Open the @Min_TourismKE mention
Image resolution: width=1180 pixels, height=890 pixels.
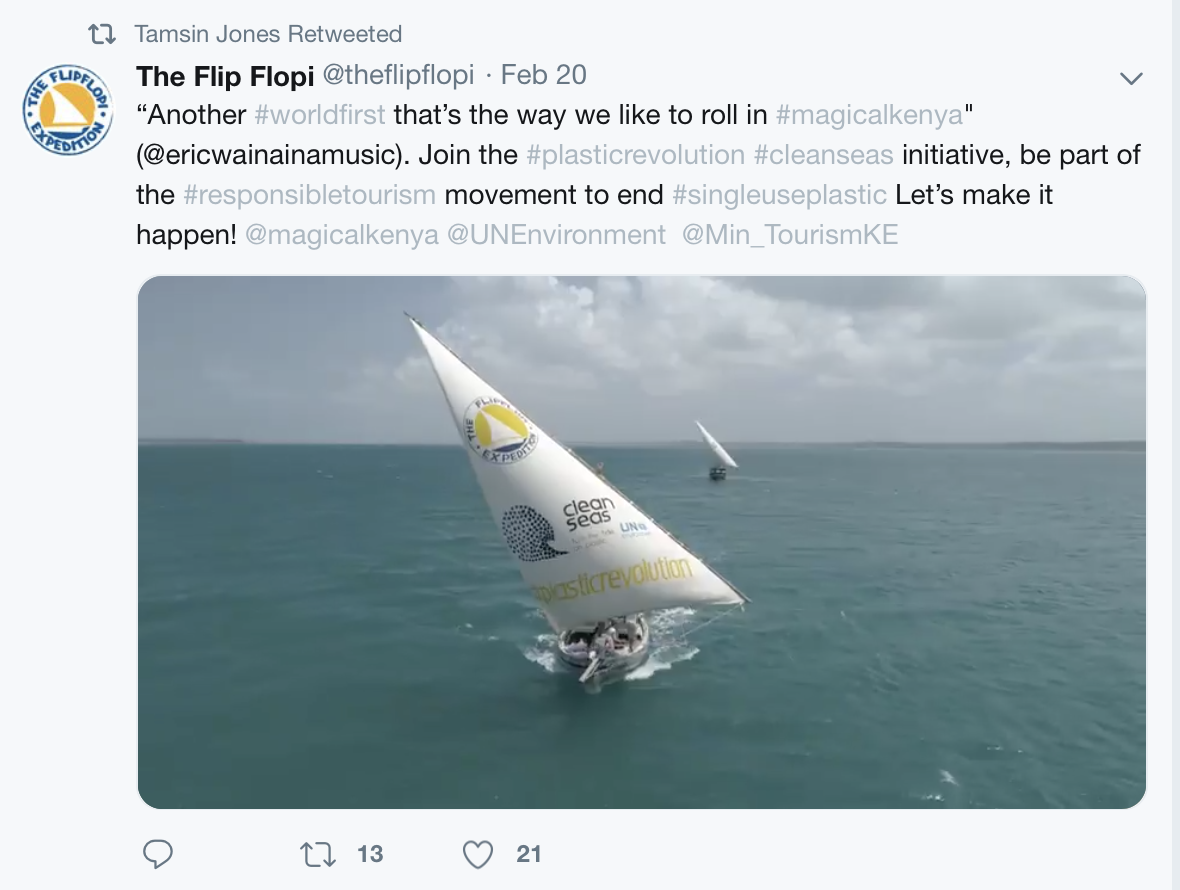(790, 235)
